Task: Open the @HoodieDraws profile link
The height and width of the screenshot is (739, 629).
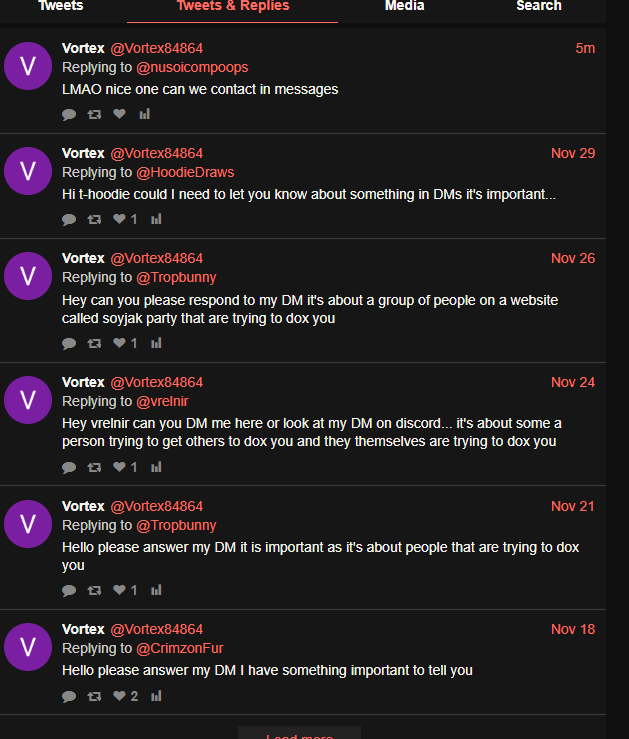Action: coord(185,172)
